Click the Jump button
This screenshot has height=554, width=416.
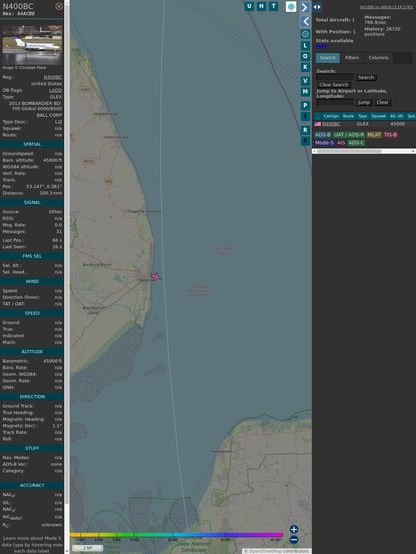click(x=364, y=102)
